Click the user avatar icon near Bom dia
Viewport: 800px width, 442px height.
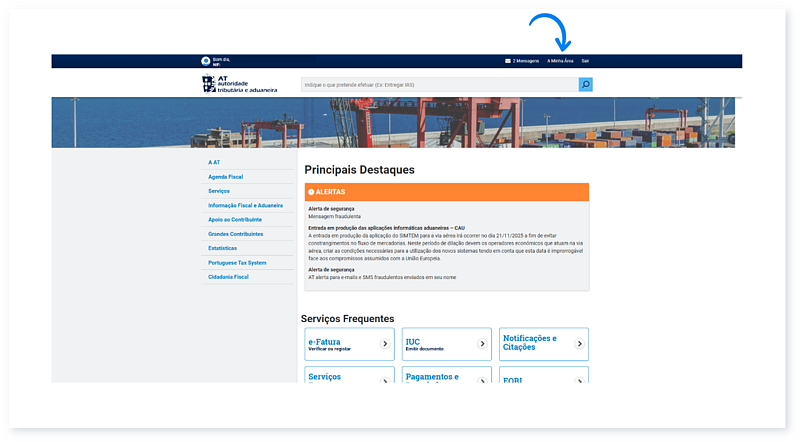(x=205, y=61)
